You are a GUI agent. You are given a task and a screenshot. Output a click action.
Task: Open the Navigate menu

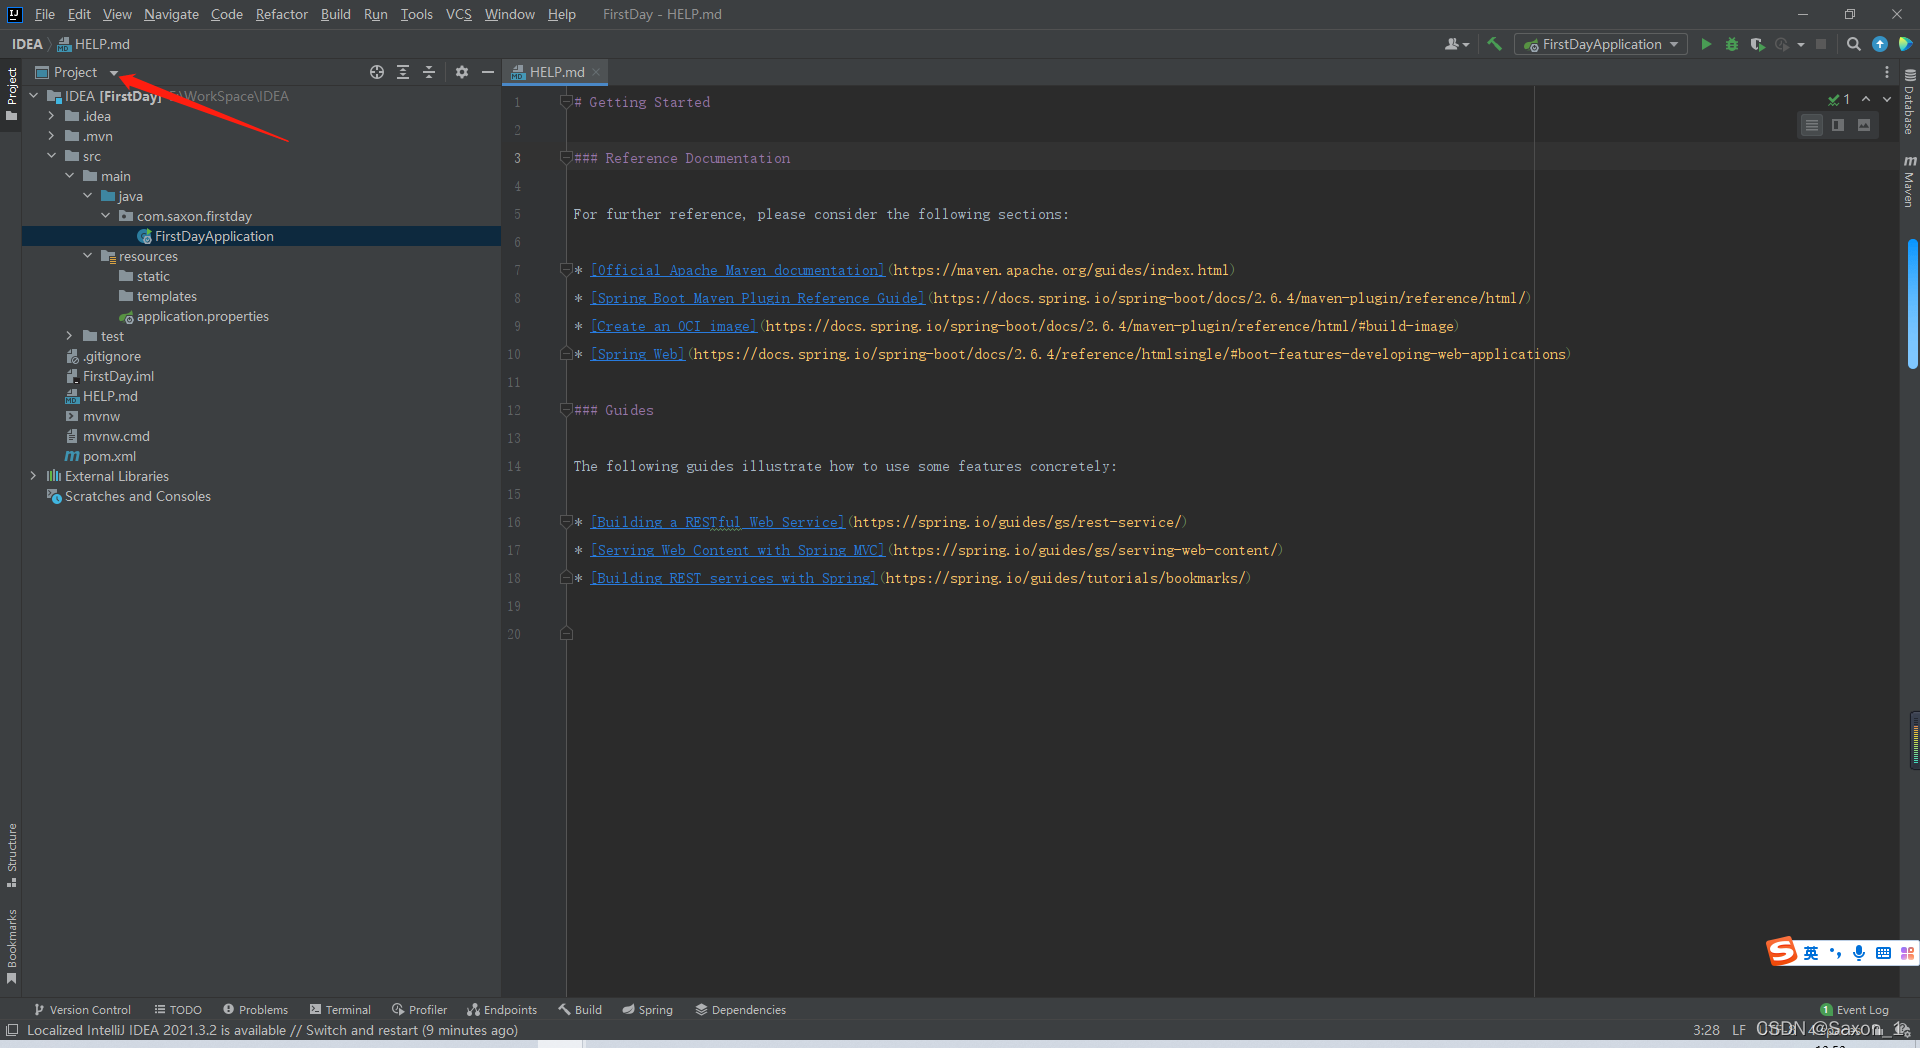coord(171,14)
